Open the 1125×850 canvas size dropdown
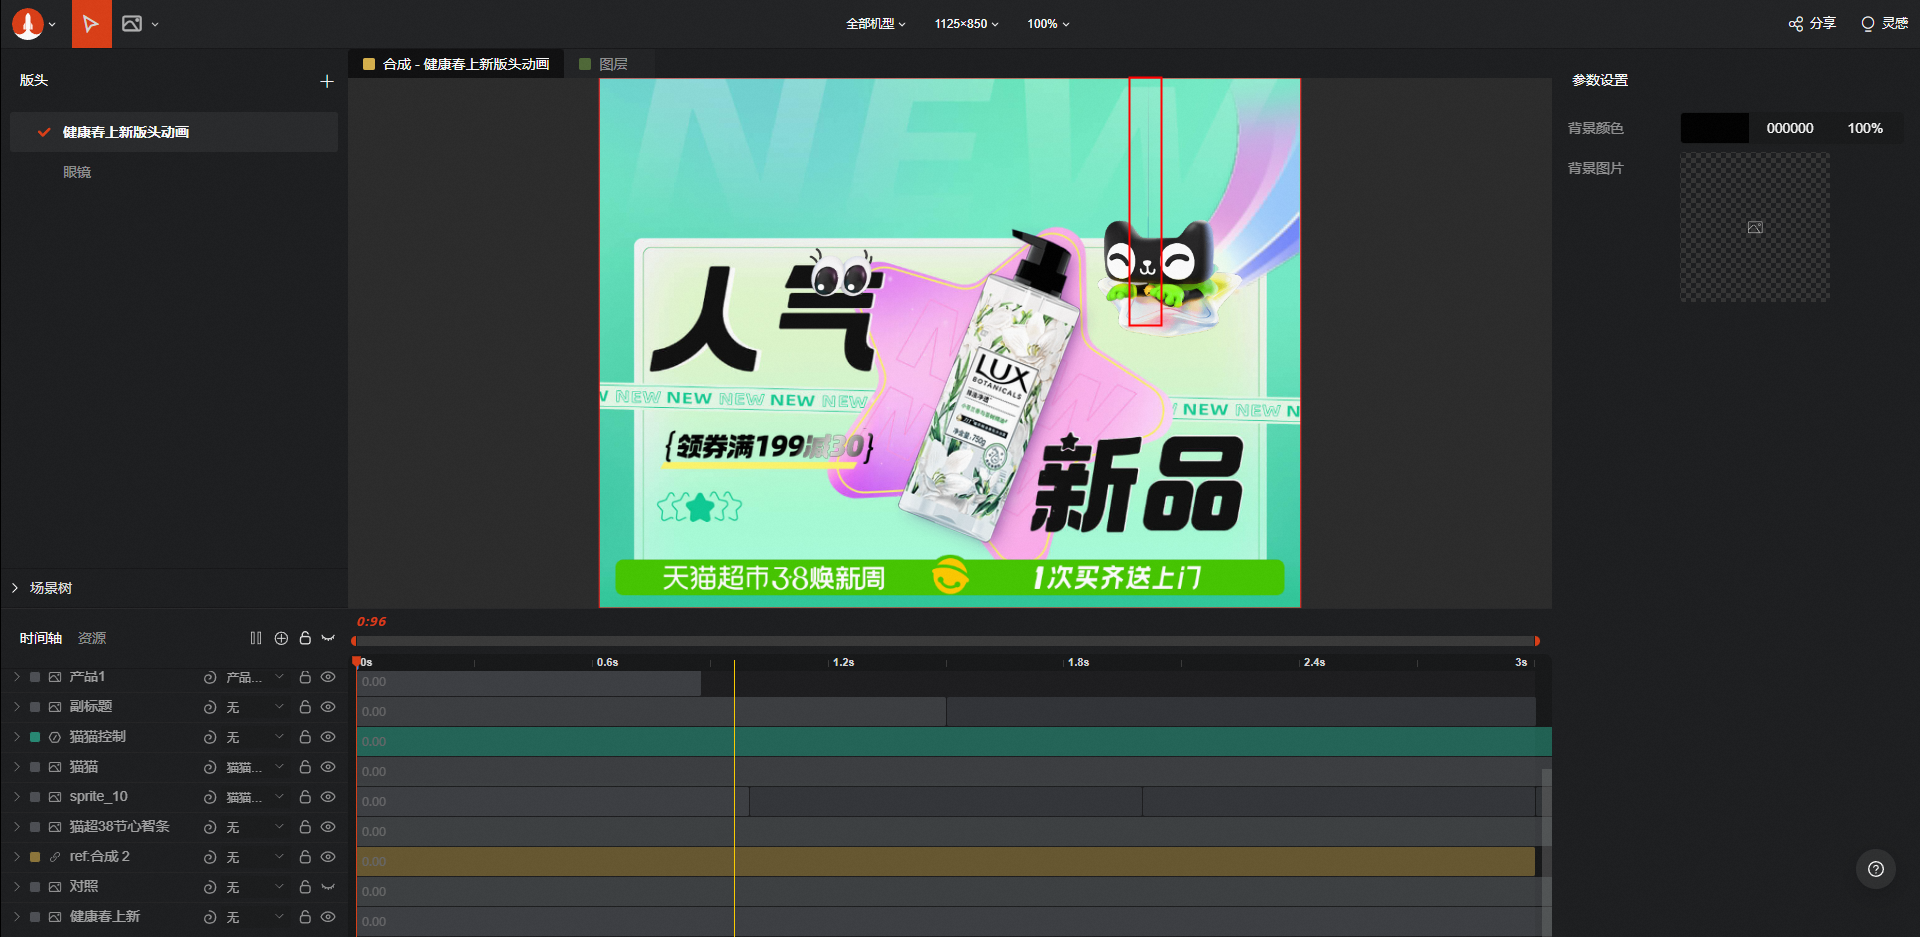The width and height of the screenshot is (1920, 937). [x=966, y=24]
